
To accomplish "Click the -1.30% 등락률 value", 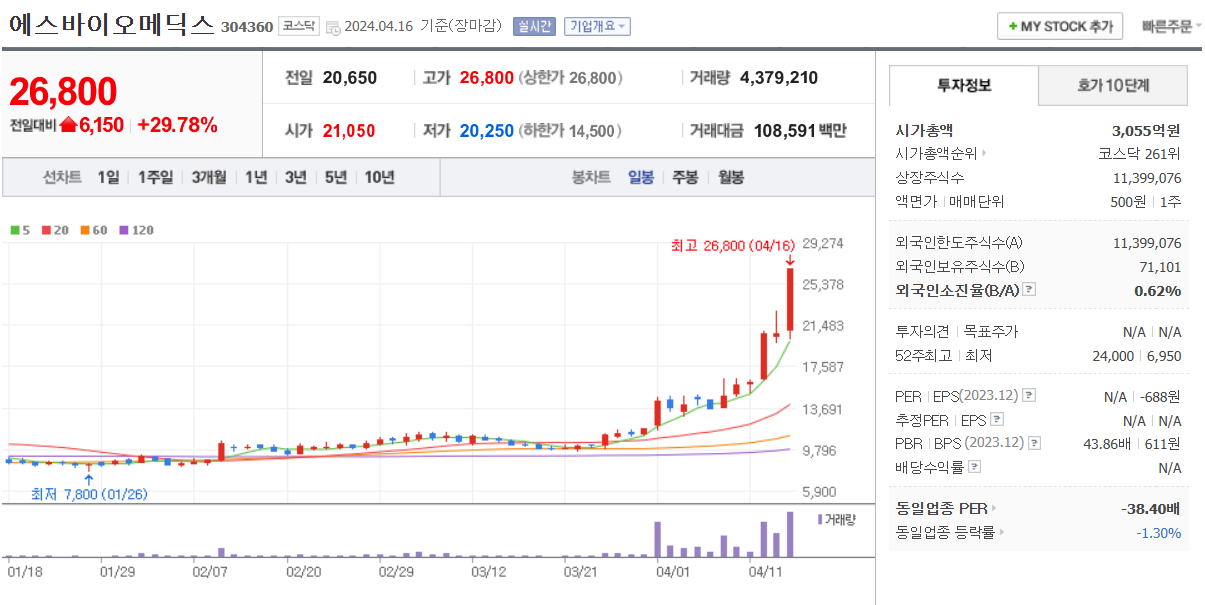I will pyautogui.click(x=1159, y=533).
